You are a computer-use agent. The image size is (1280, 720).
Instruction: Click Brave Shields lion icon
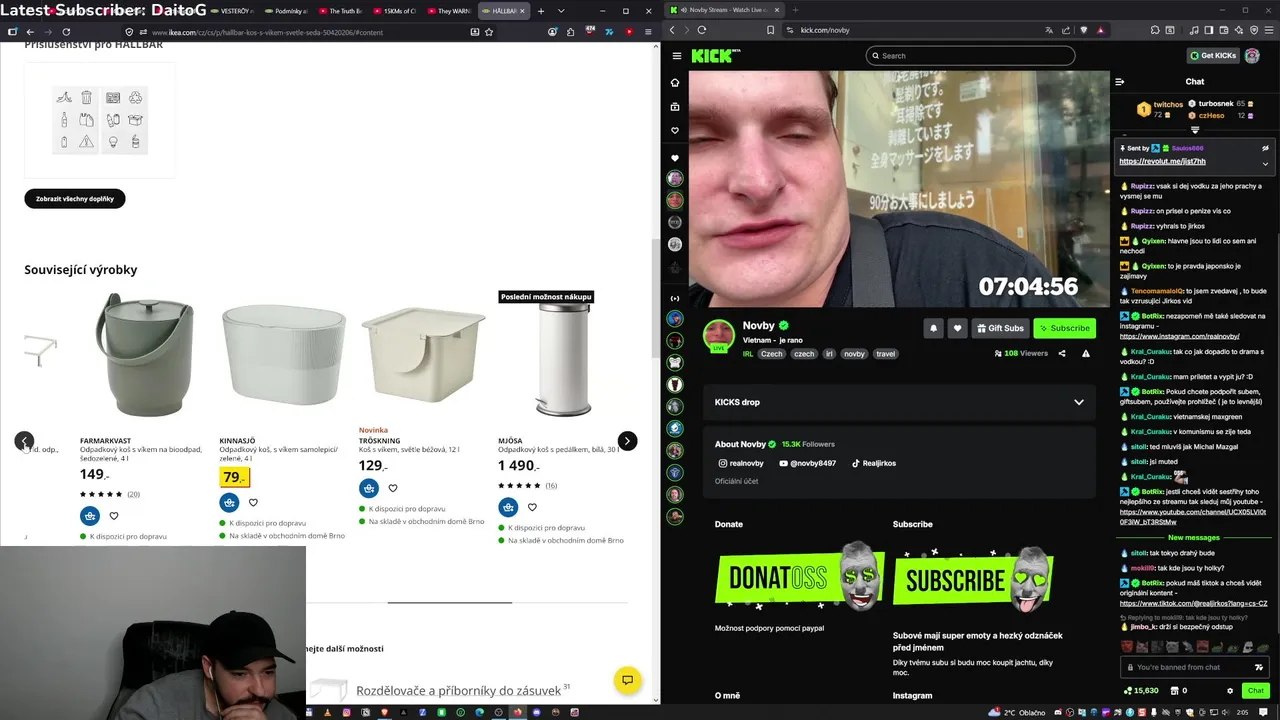point(1084,30)
